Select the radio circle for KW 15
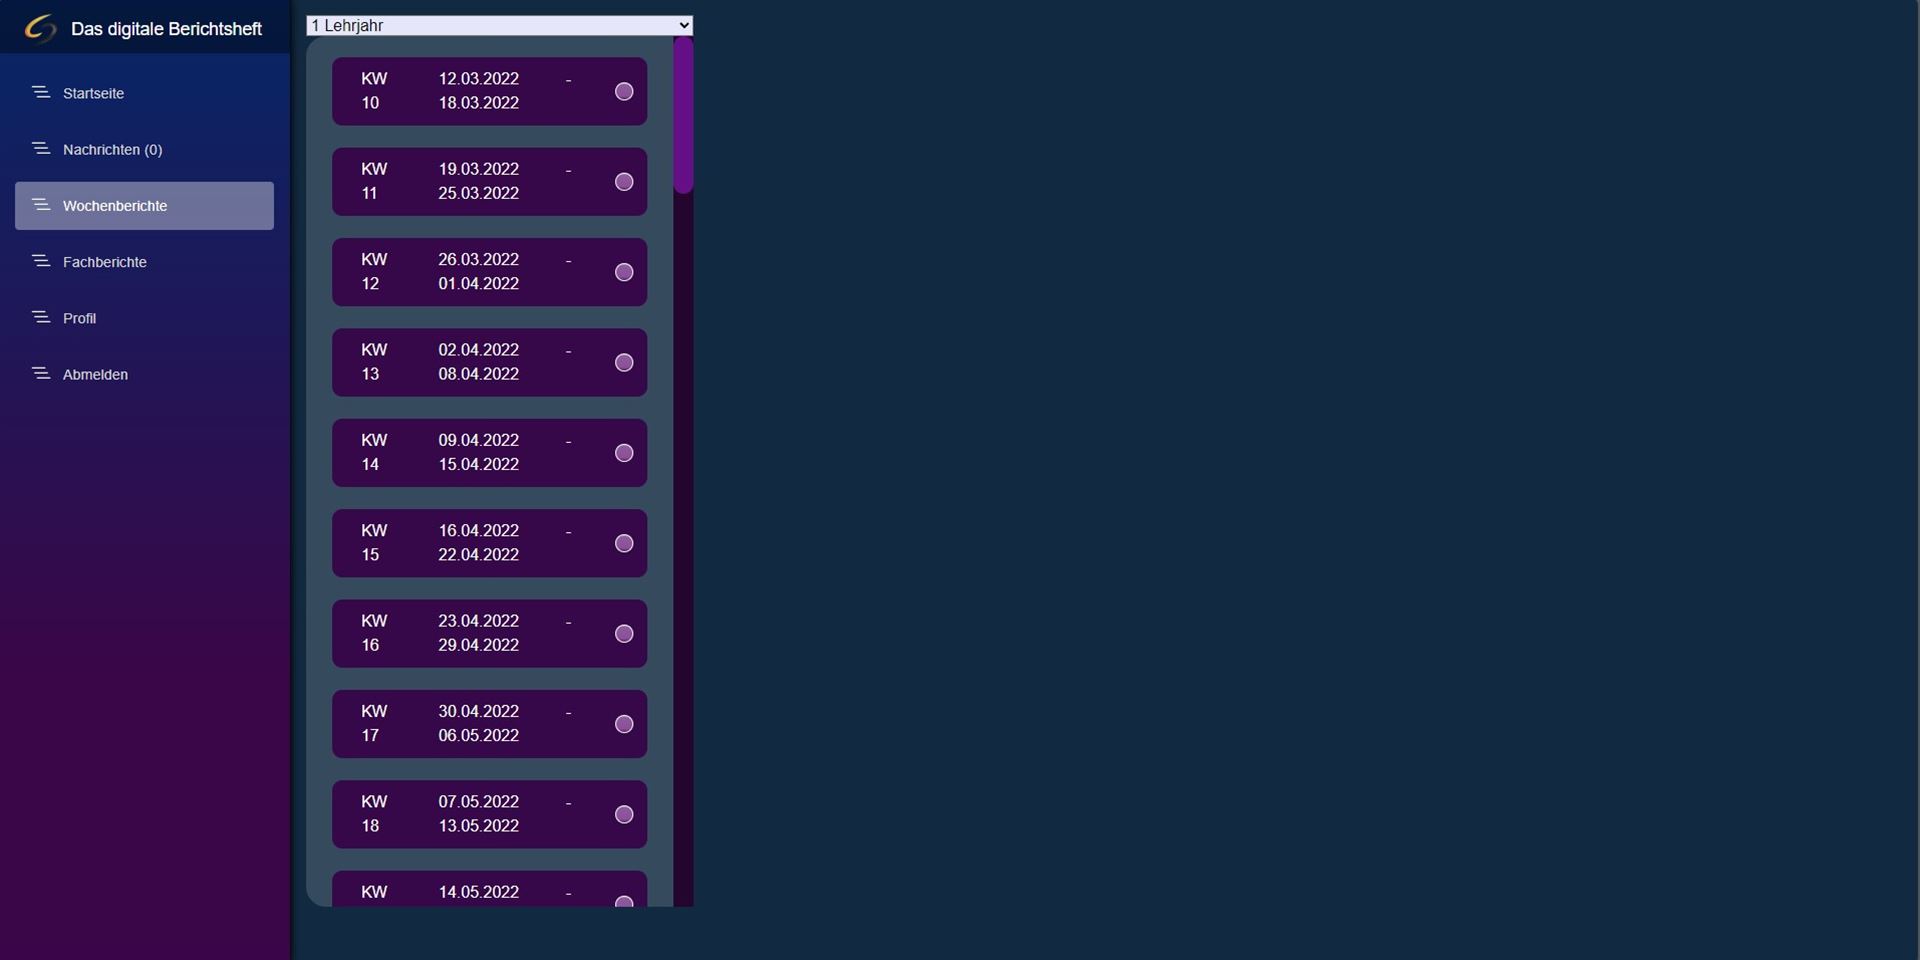The image size is (1920, 960). (x=624, y=543)
